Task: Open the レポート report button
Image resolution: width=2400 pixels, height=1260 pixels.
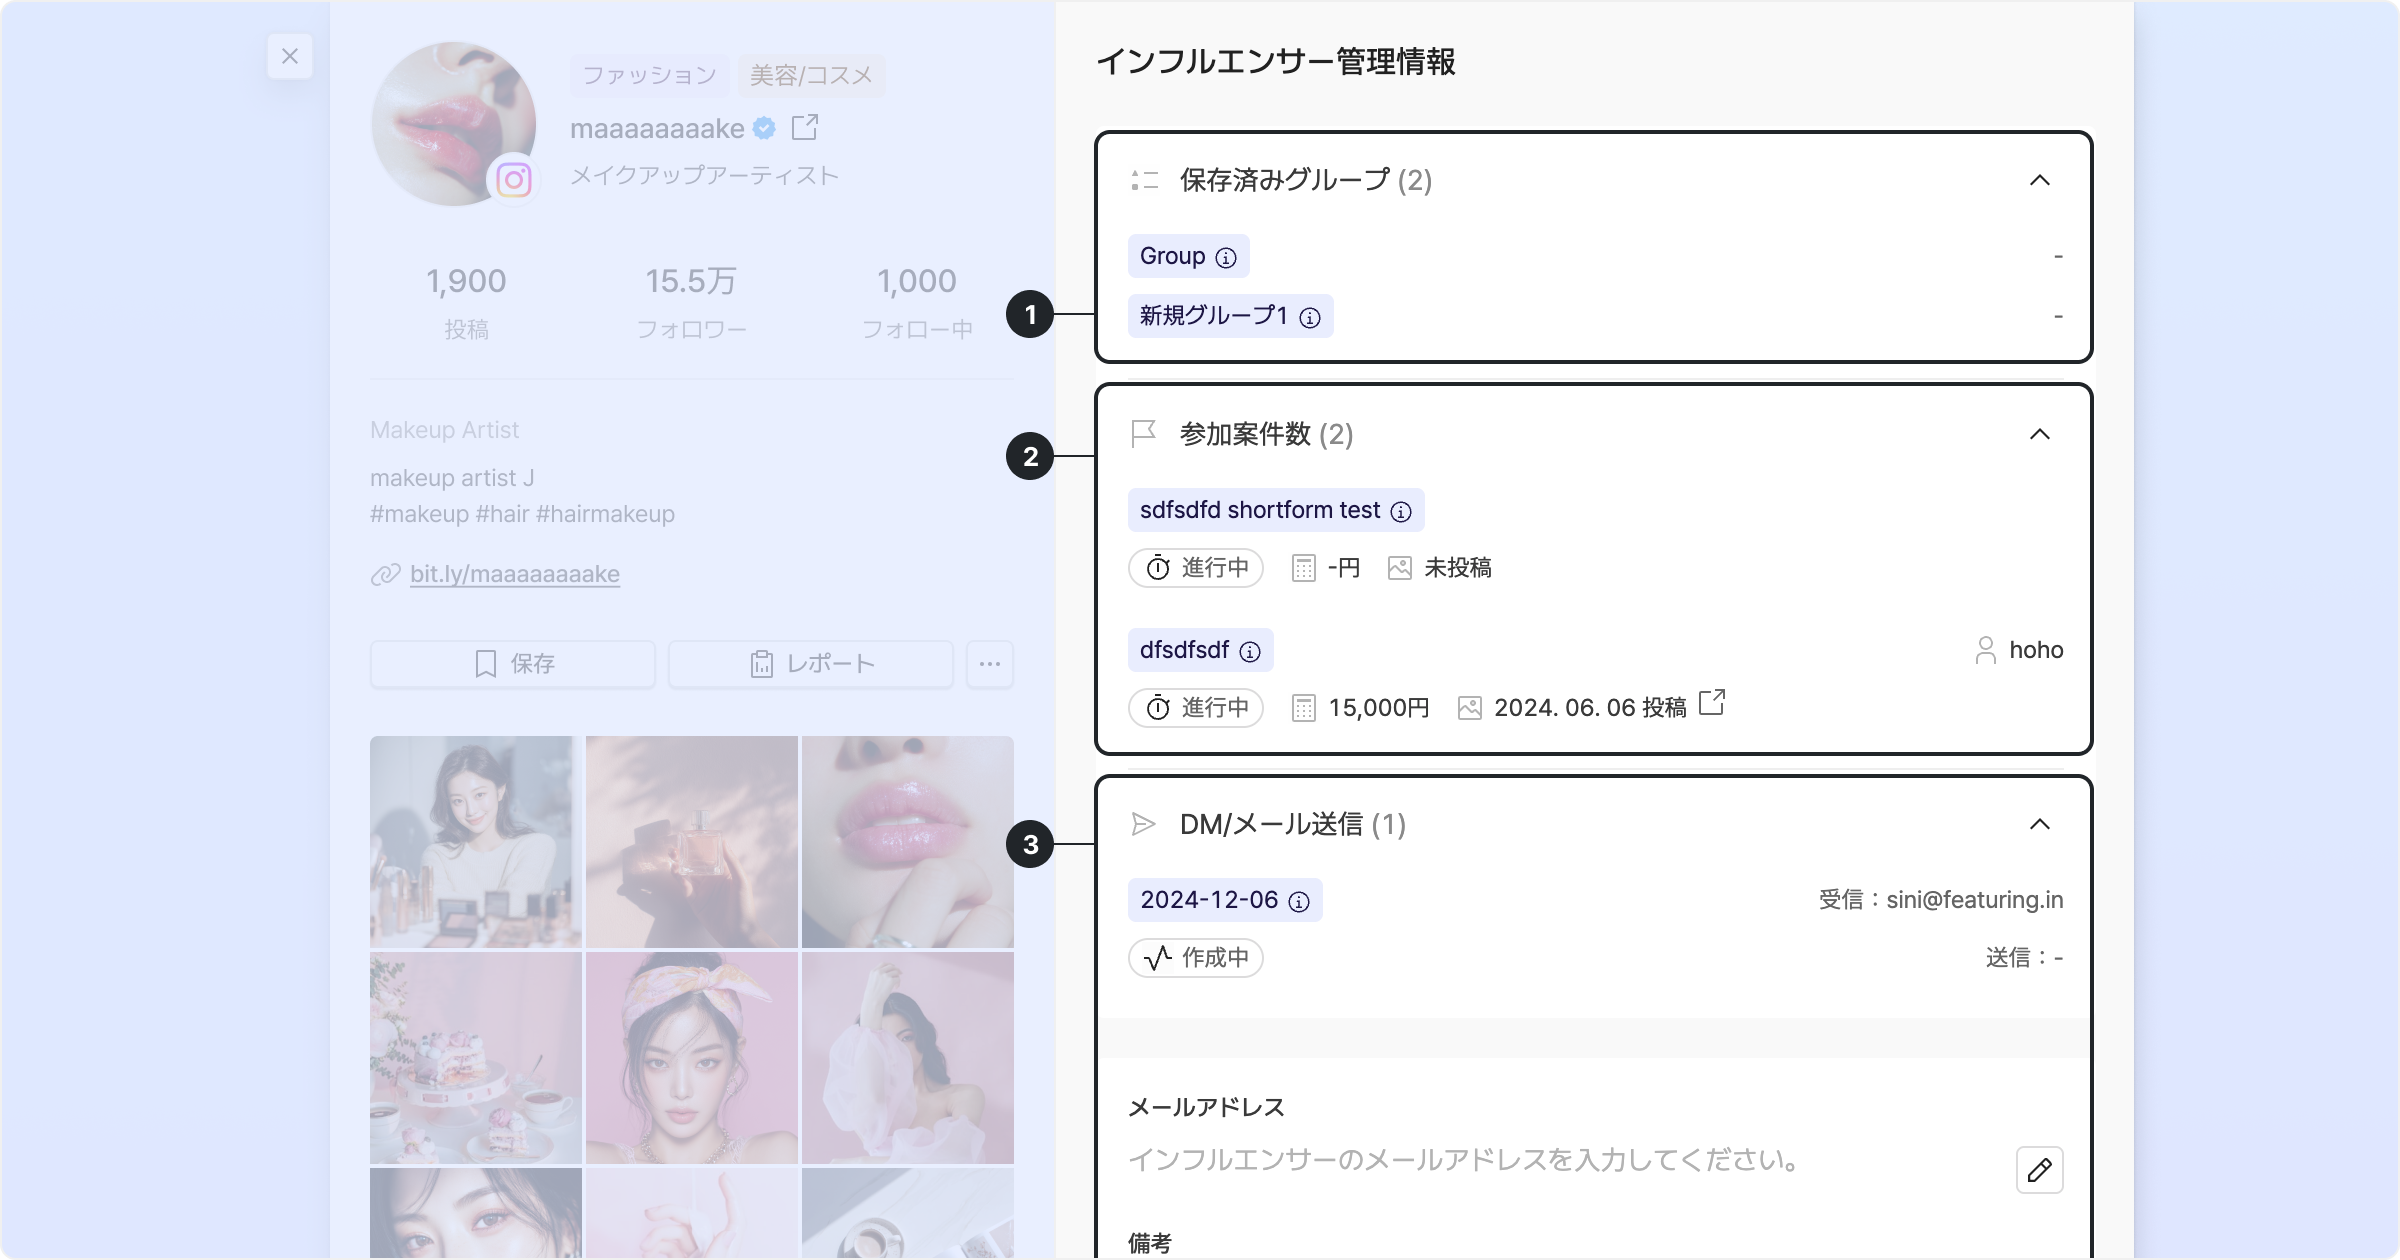Action: [811, 664]
